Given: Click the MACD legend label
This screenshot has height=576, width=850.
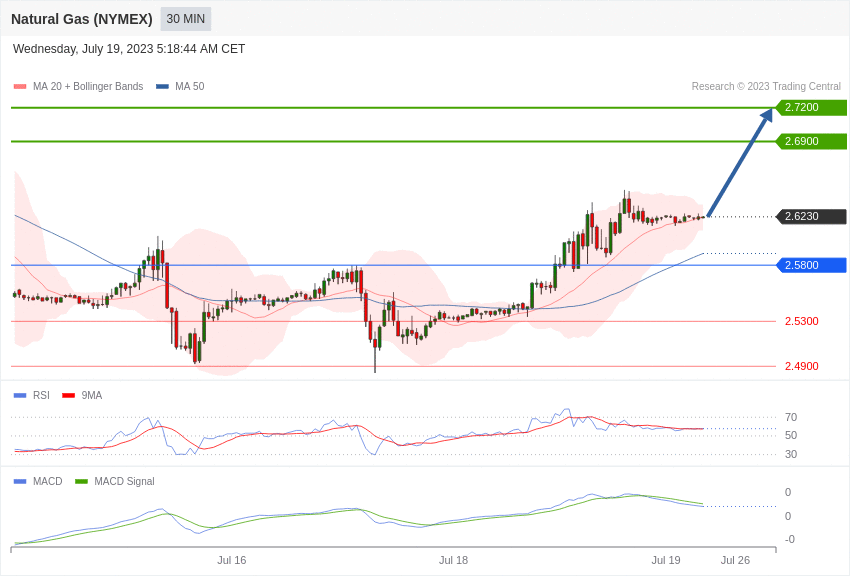Looking at the screenshot, I should pyautogui.click(x=48, y=481).
